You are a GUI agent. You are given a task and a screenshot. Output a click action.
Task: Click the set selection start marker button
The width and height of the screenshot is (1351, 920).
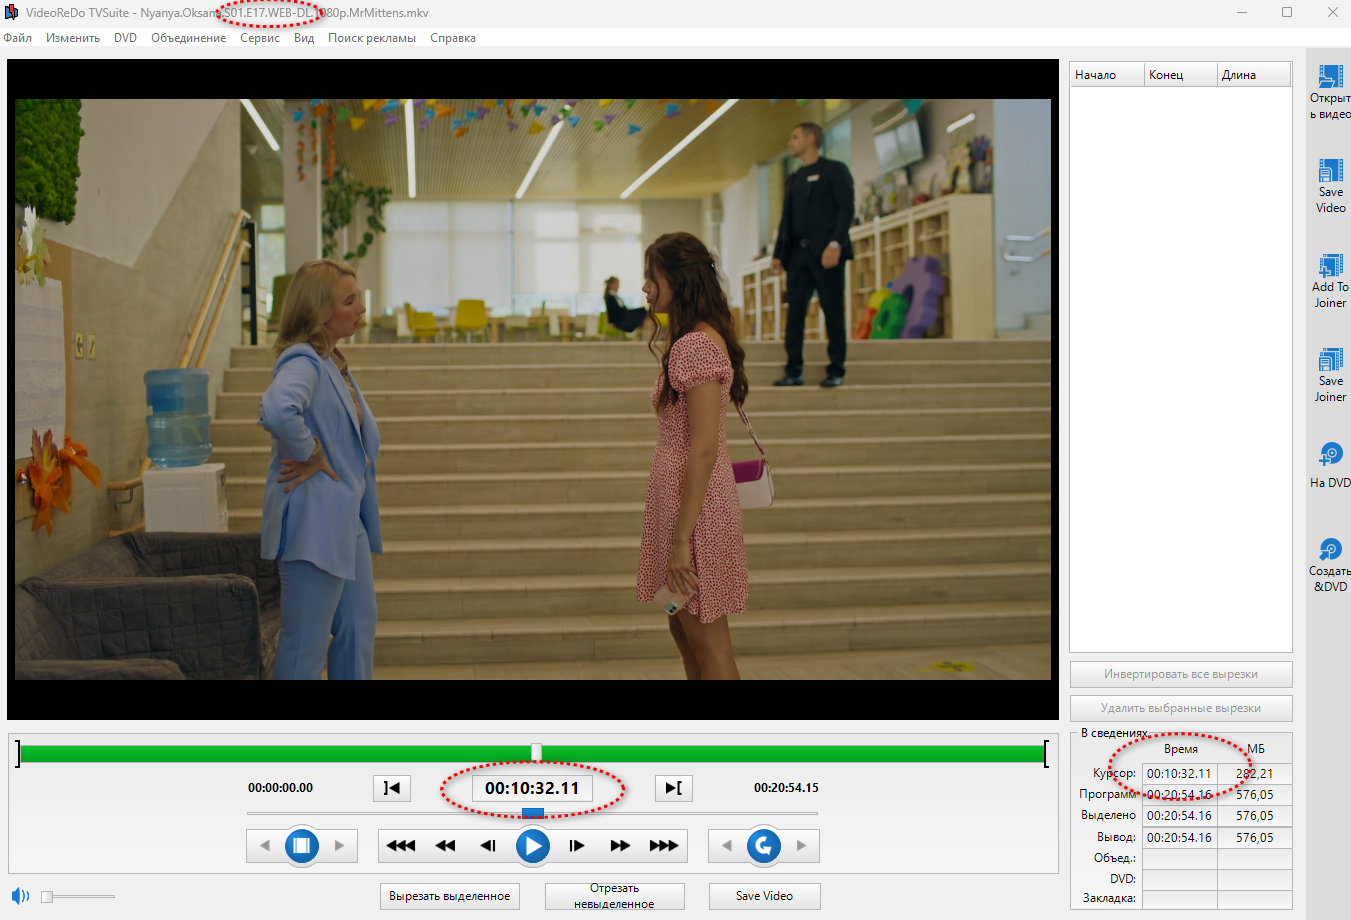pyautogui.click(x=392, y=788)
